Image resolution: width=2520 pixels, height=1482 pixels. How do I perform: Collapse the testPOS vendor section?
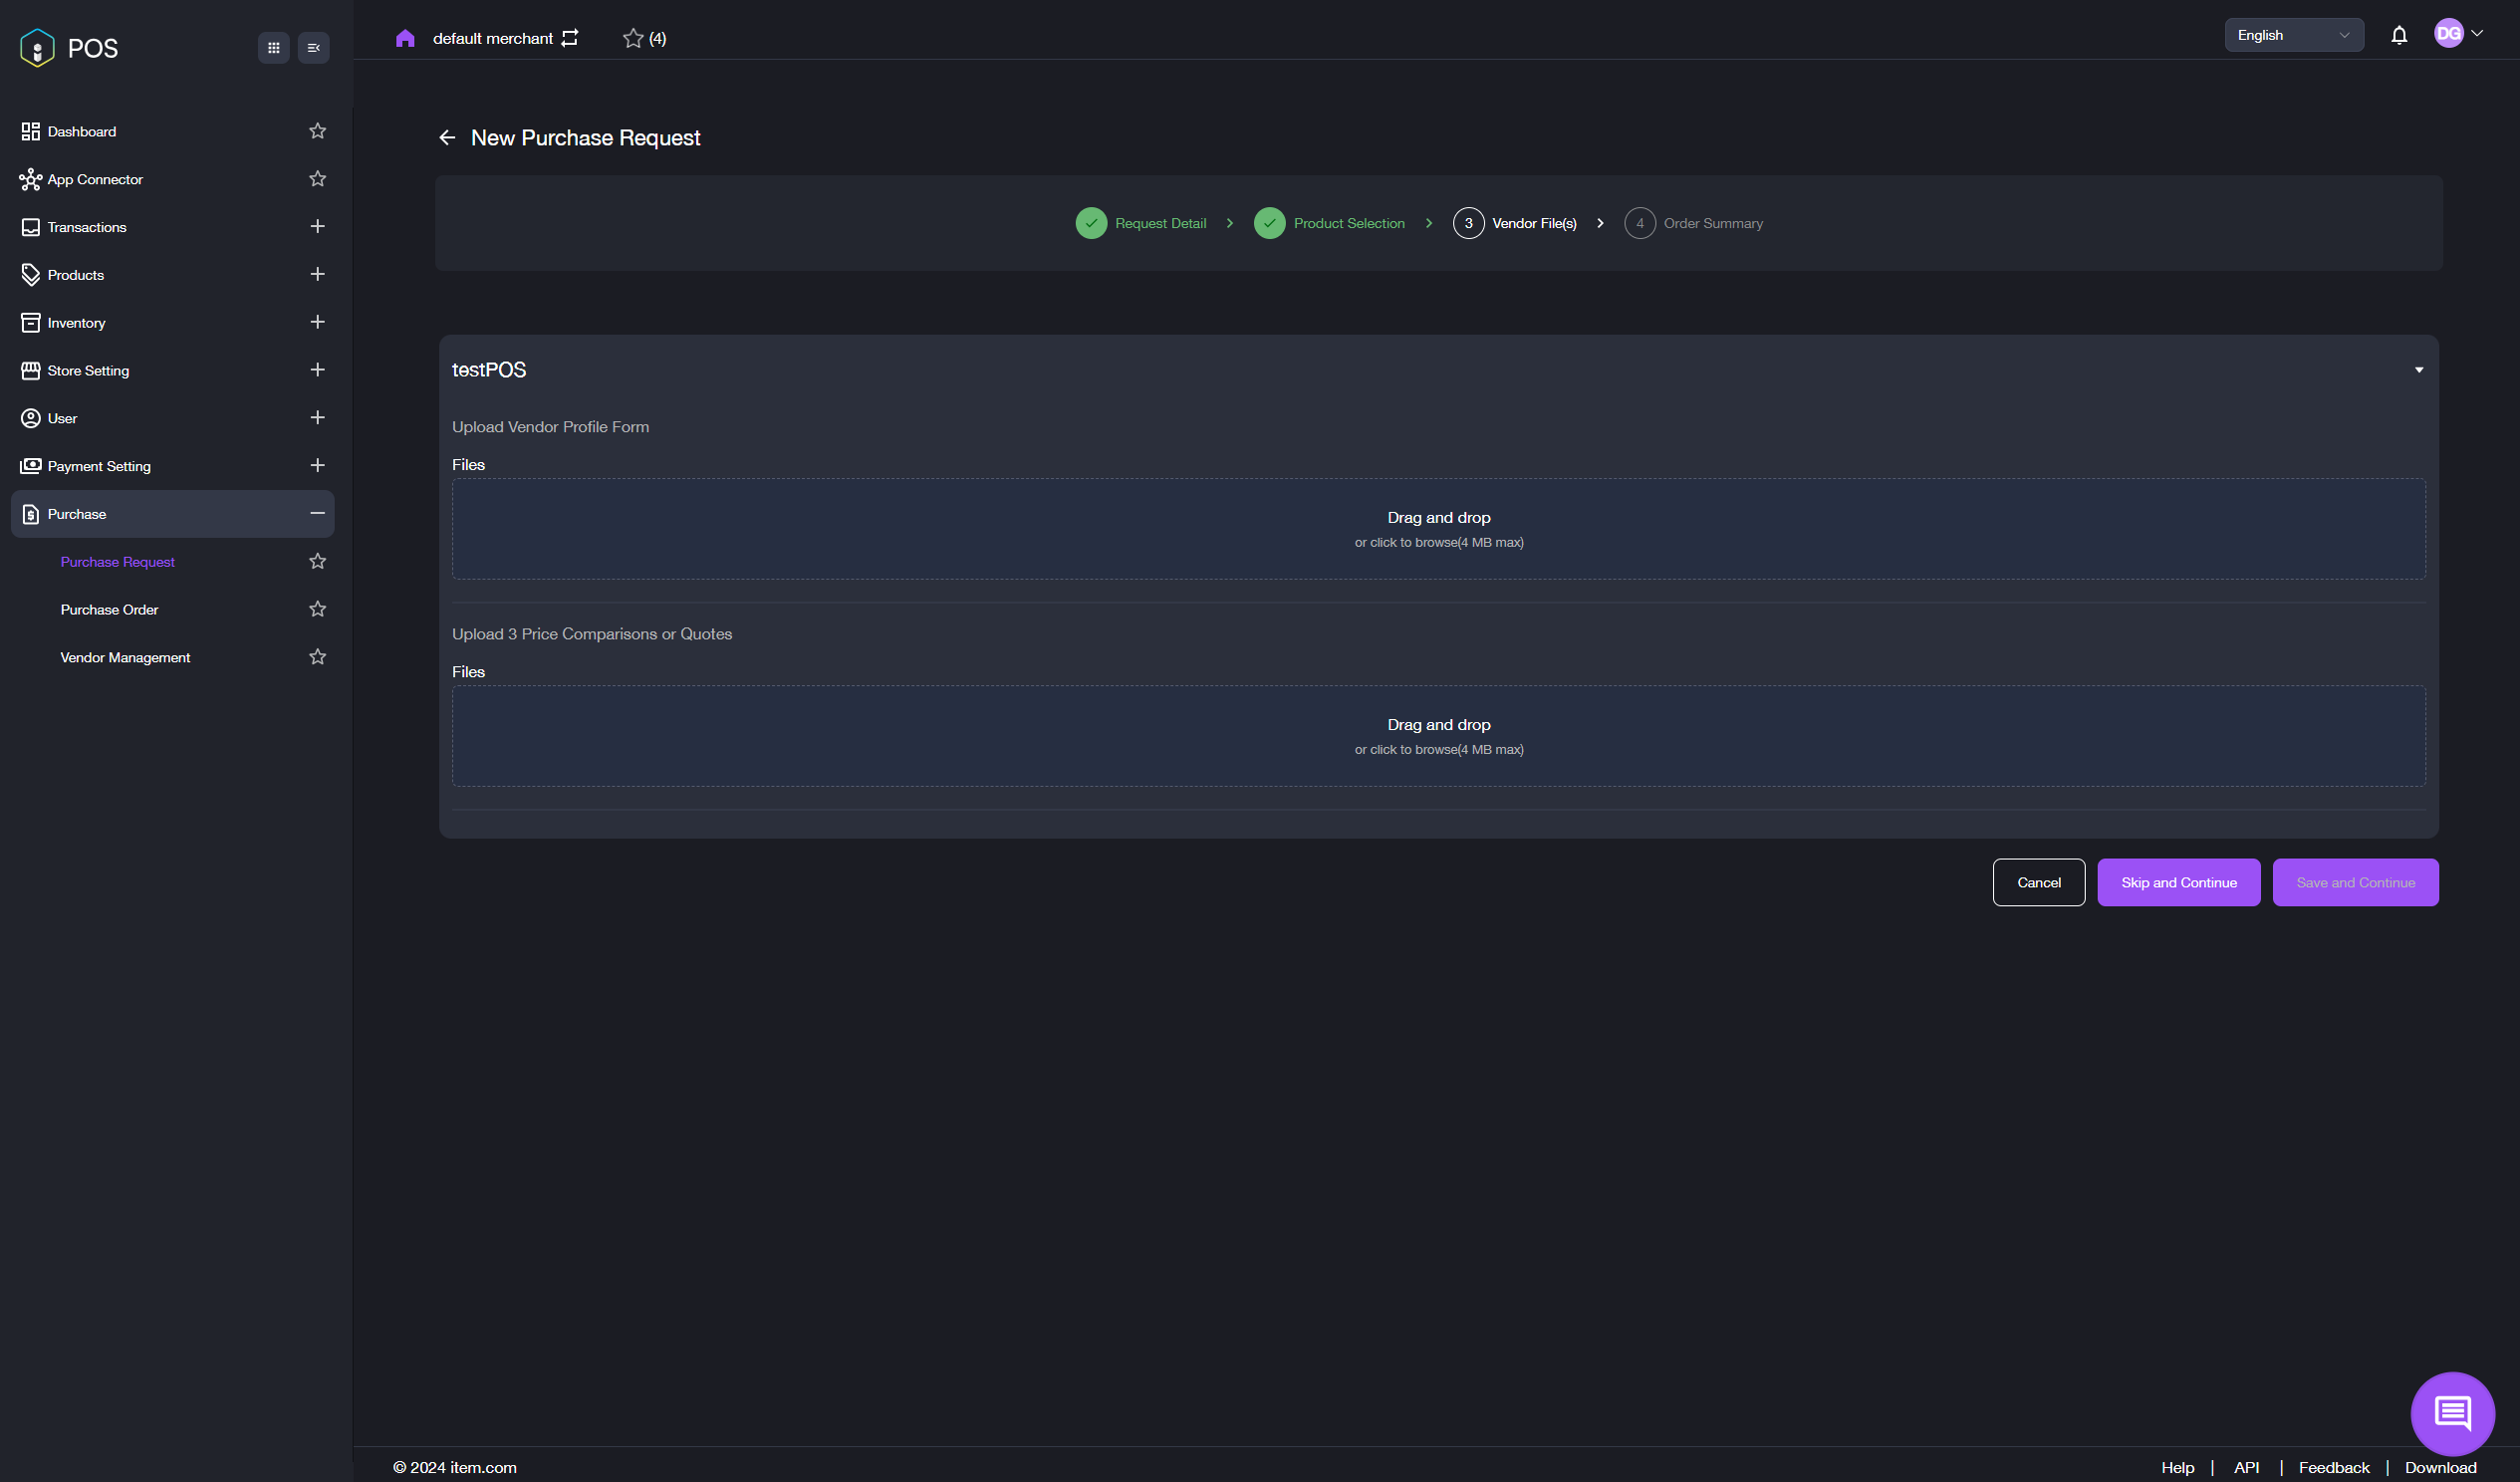point(2418,370)
